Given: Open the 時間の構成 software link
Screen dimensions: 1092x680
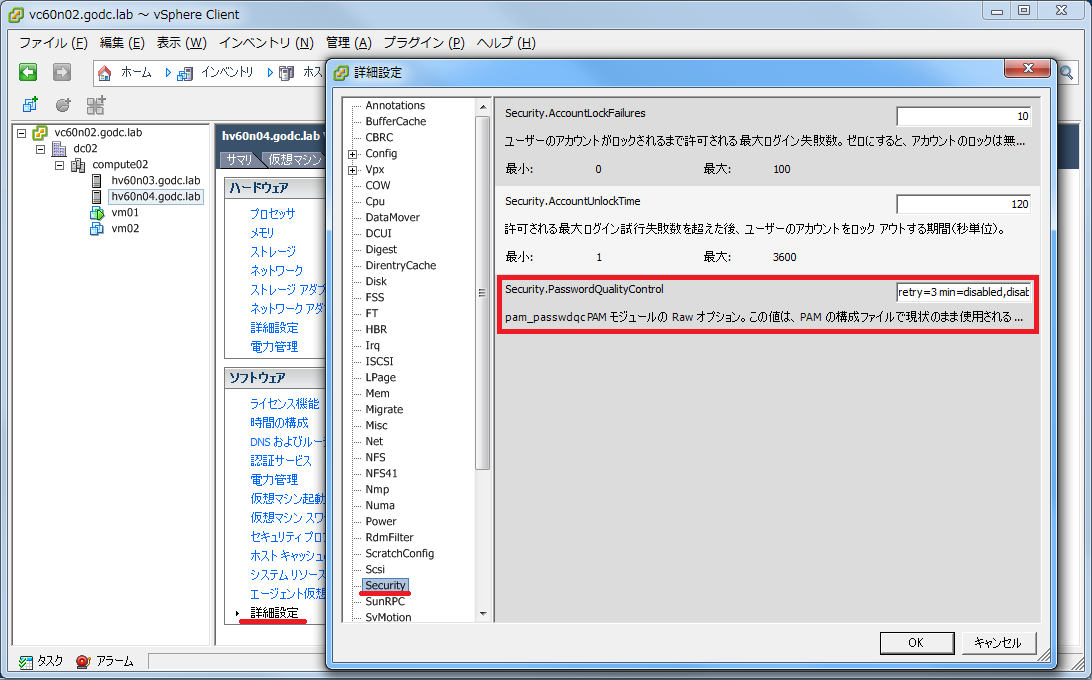Looking at the screenshot, I should (x=279, y=422).
